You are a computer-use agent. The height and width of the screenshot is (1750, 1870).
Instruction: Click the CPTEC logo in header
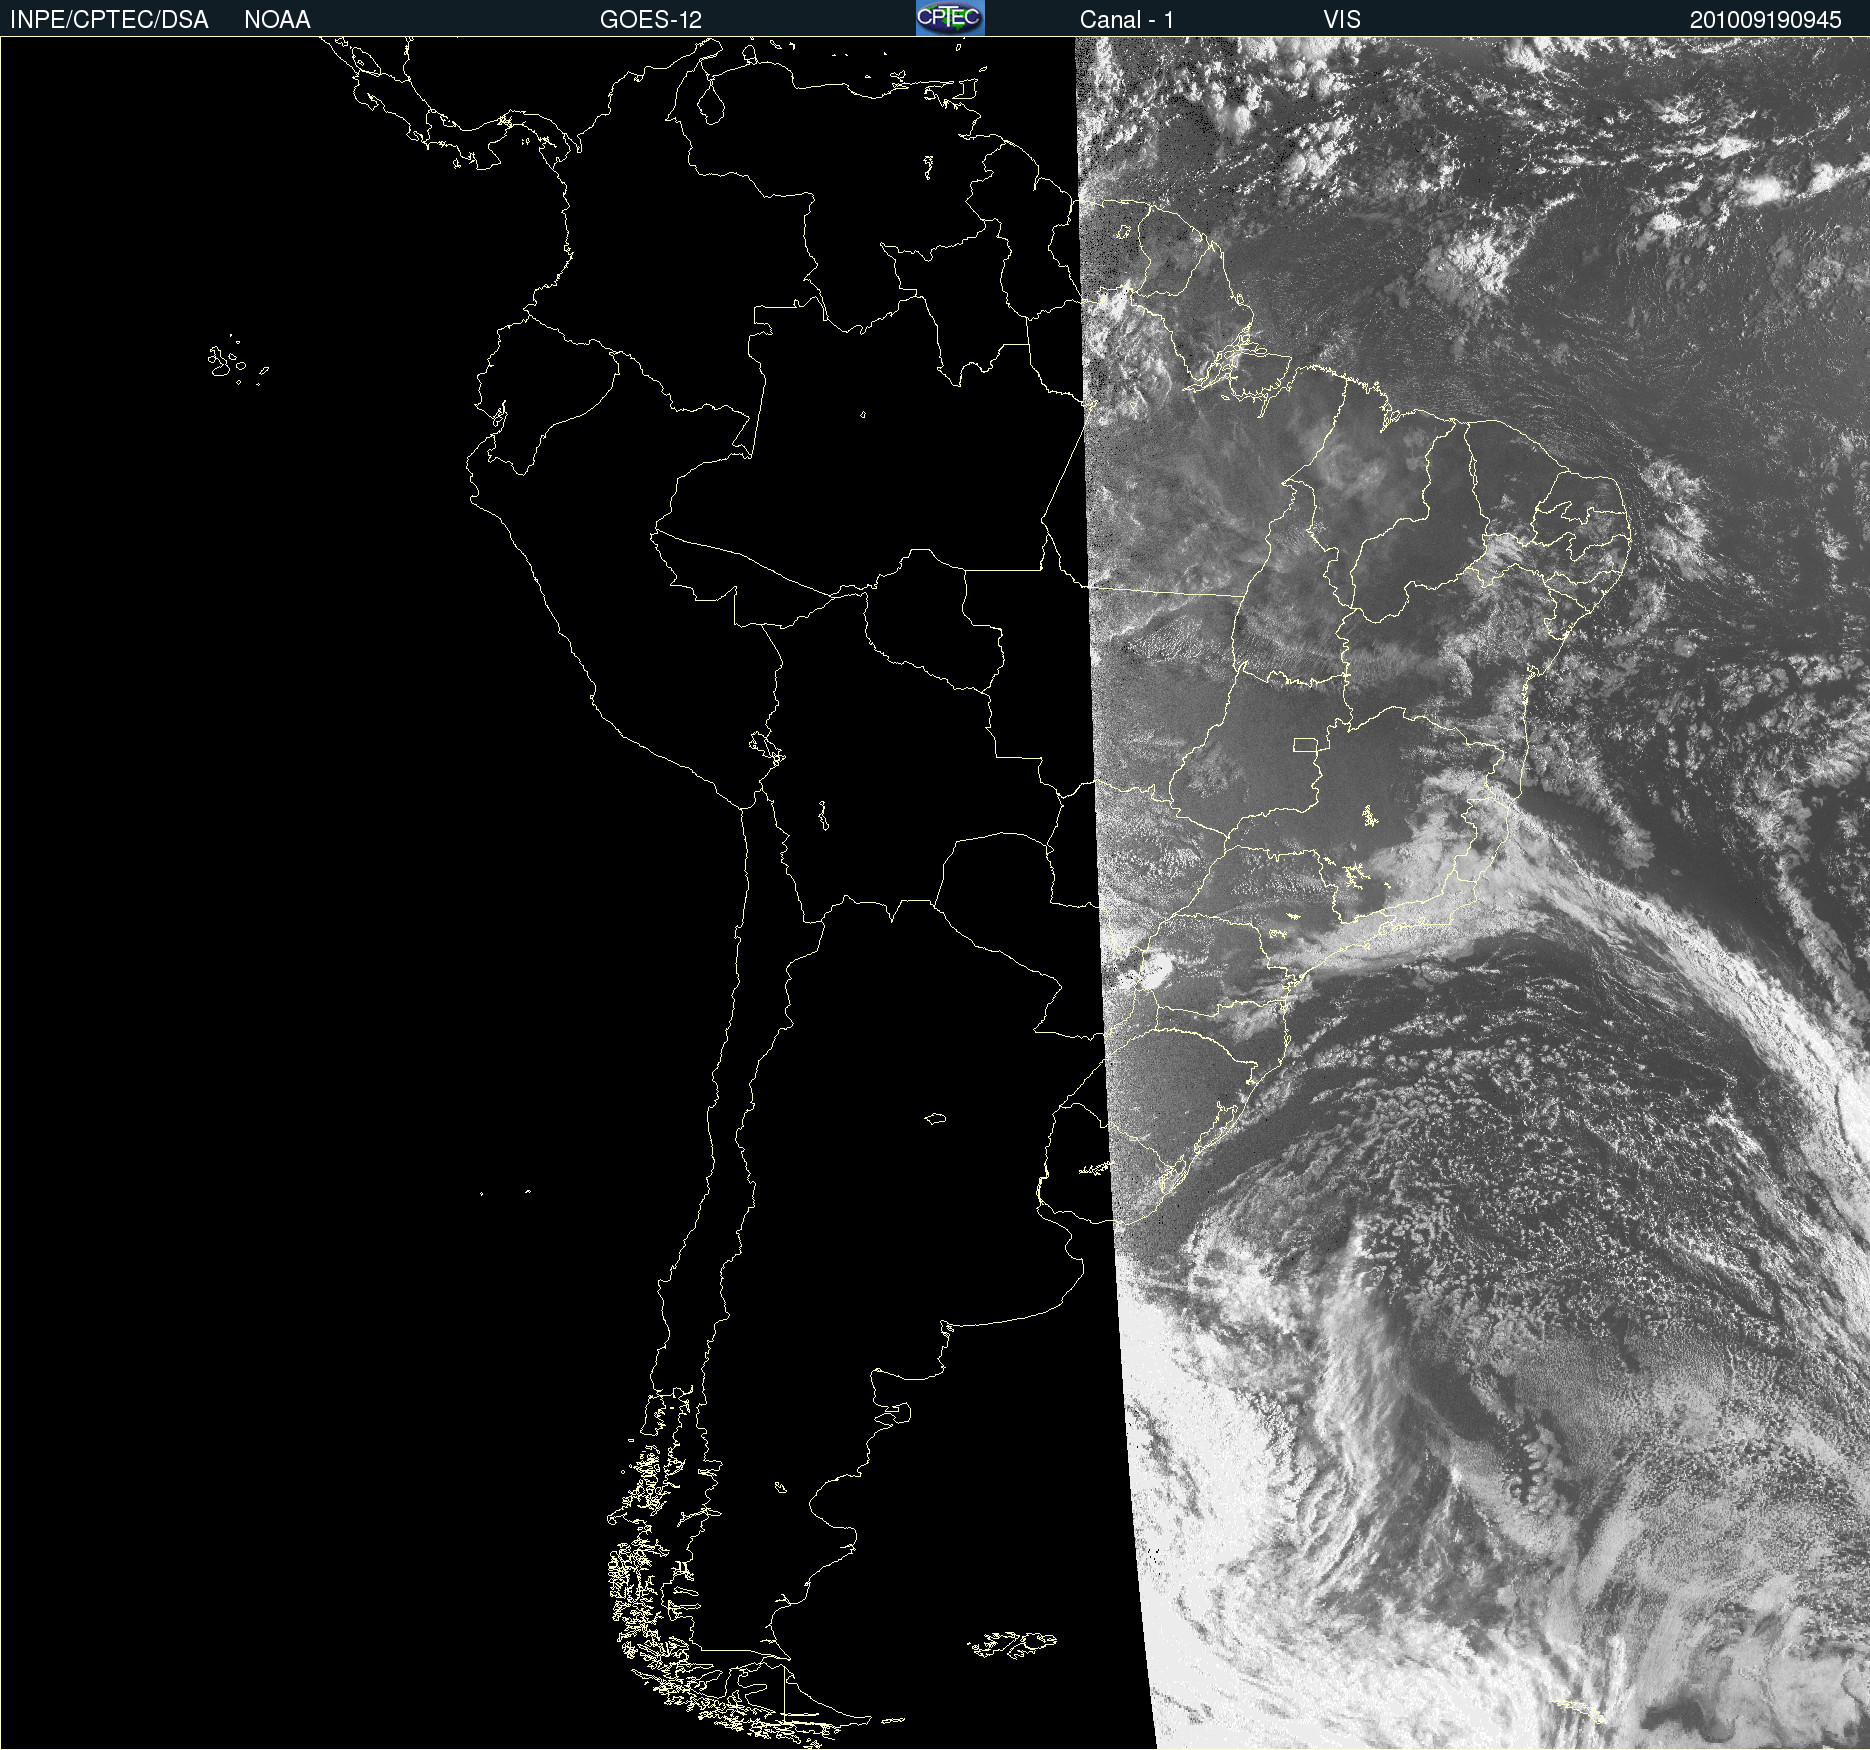(950, 18)
